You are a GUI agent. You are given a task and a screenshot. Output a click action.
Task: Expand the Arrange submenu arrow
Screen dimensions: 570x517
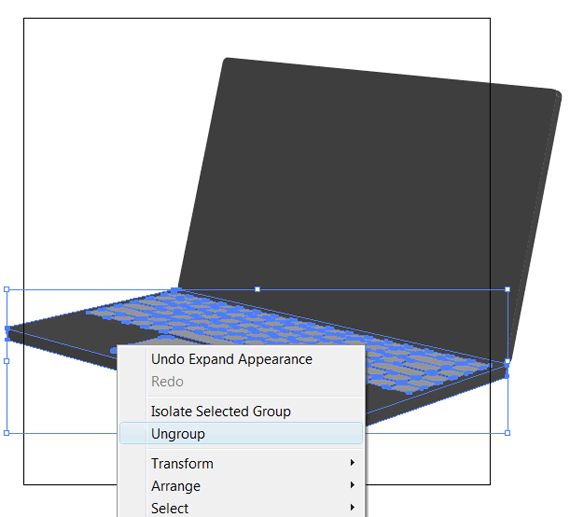(x=352, y=485)
